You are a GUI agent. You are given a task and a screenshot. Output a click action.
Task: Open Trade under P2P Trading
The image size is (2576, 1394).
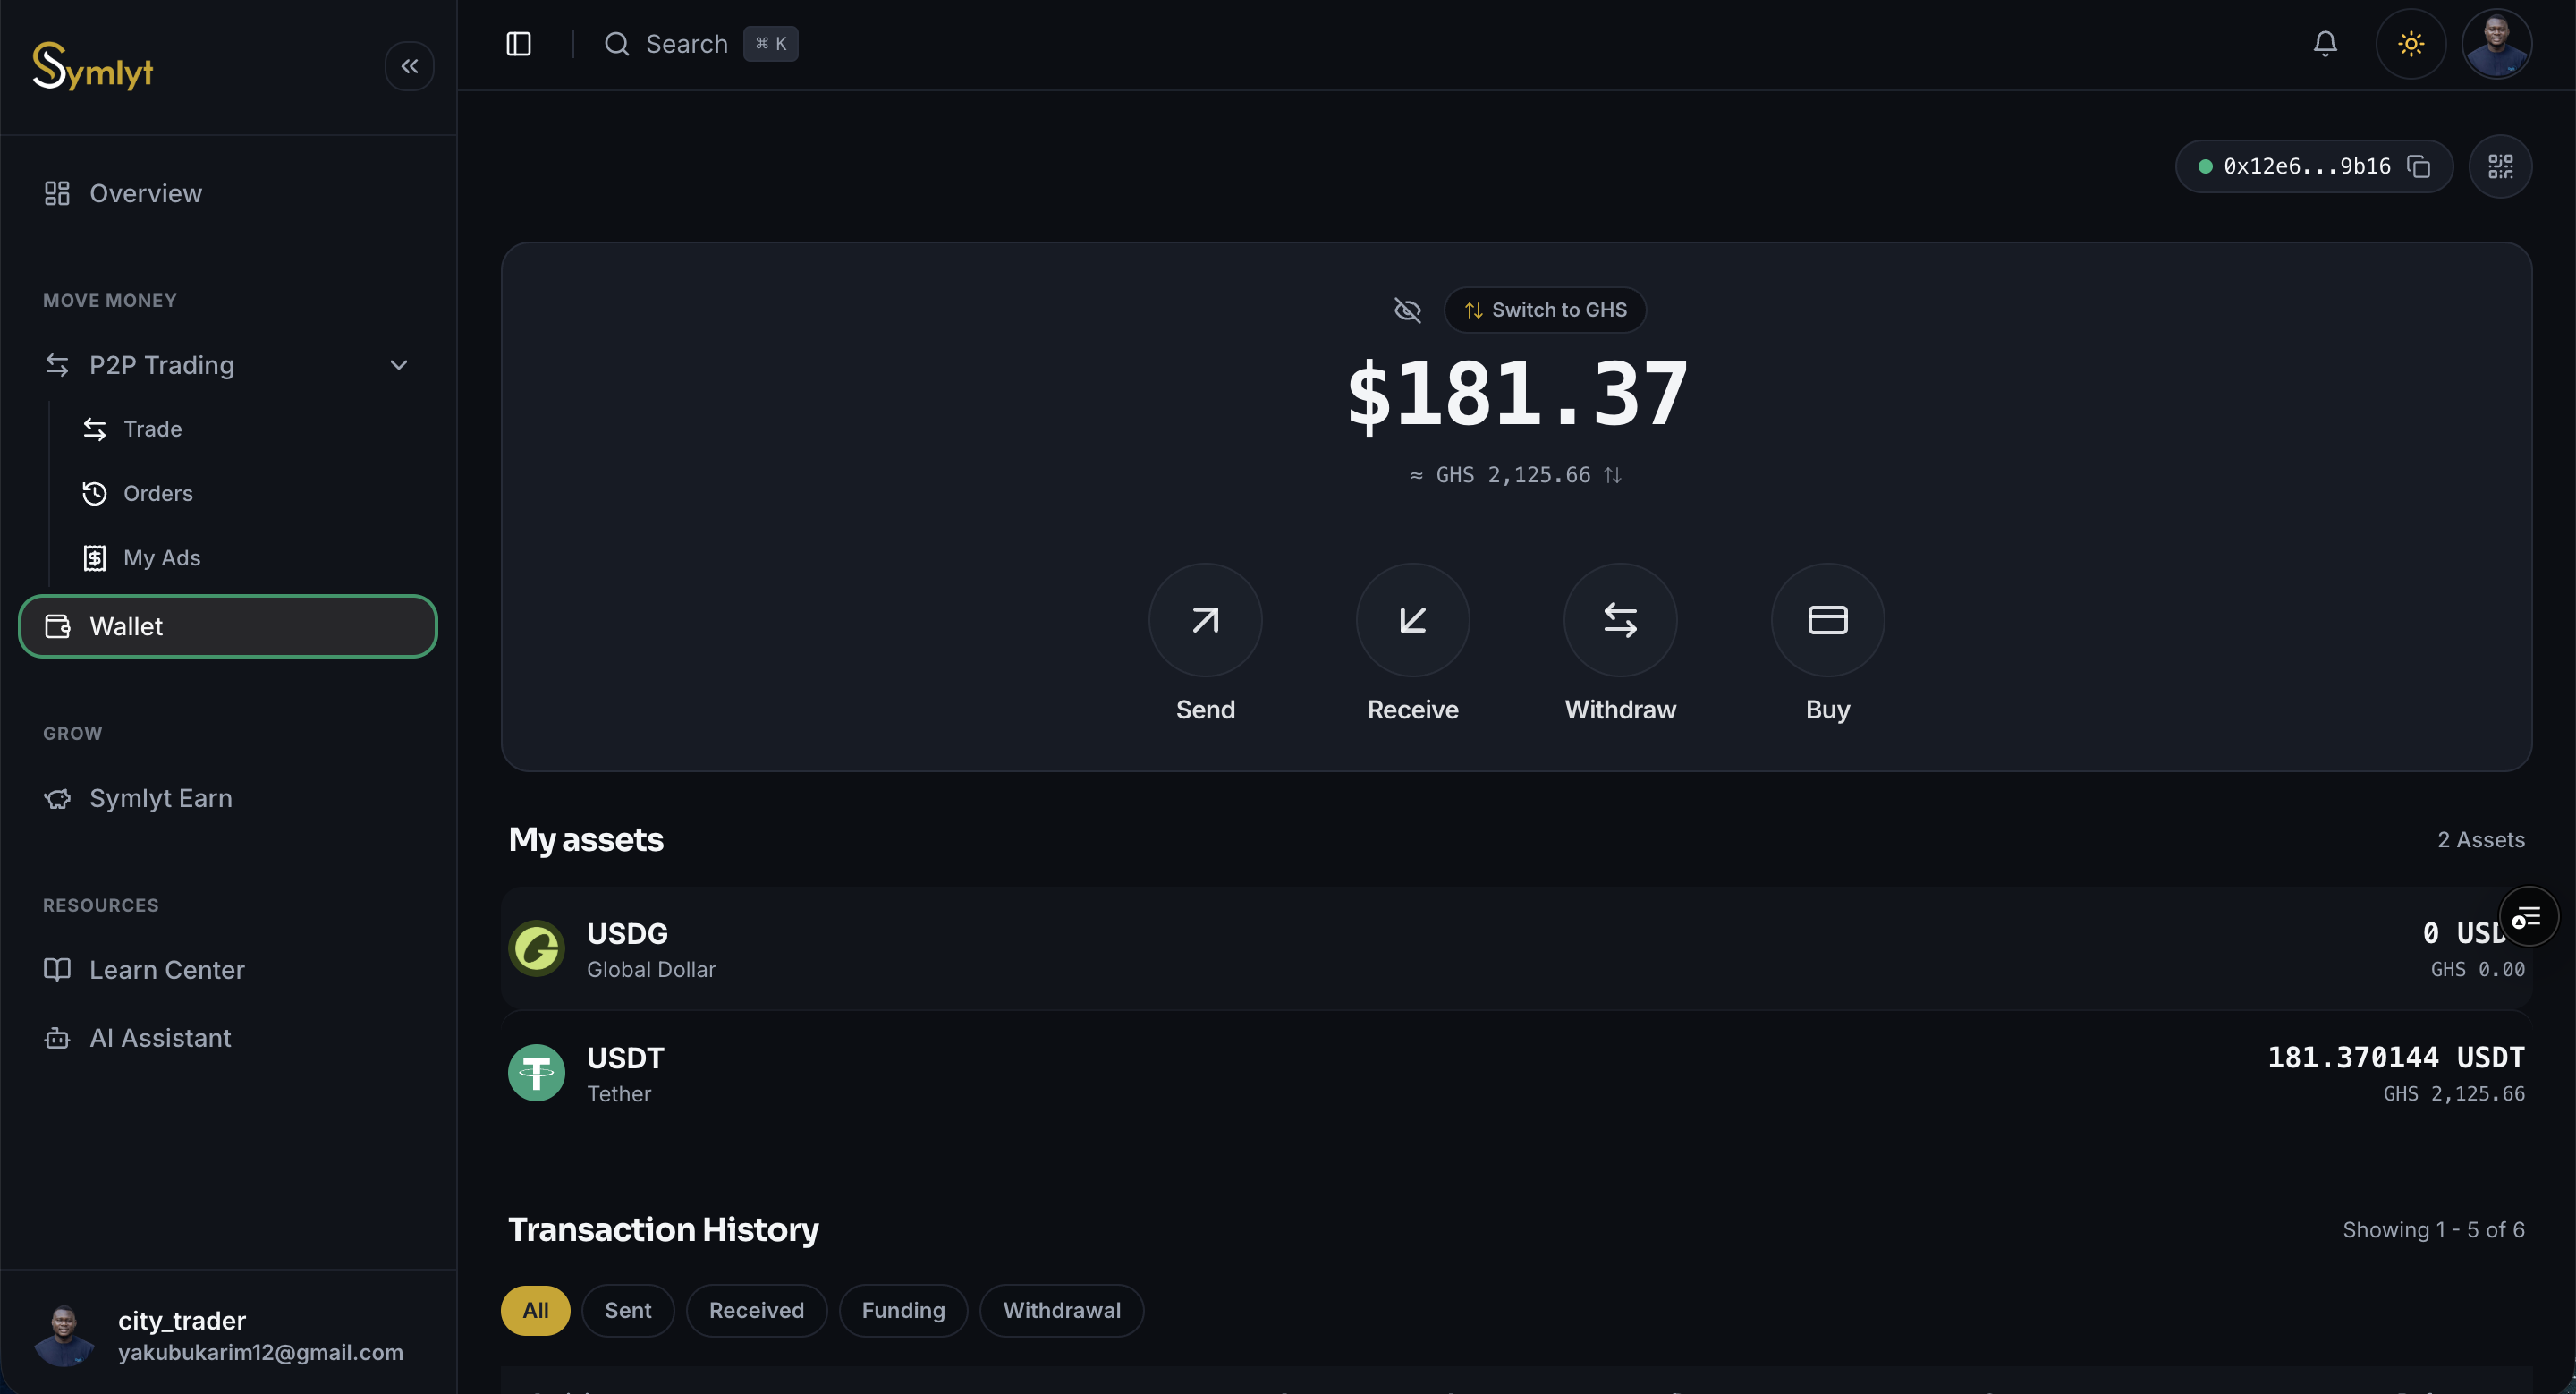(x=152, y=429)
